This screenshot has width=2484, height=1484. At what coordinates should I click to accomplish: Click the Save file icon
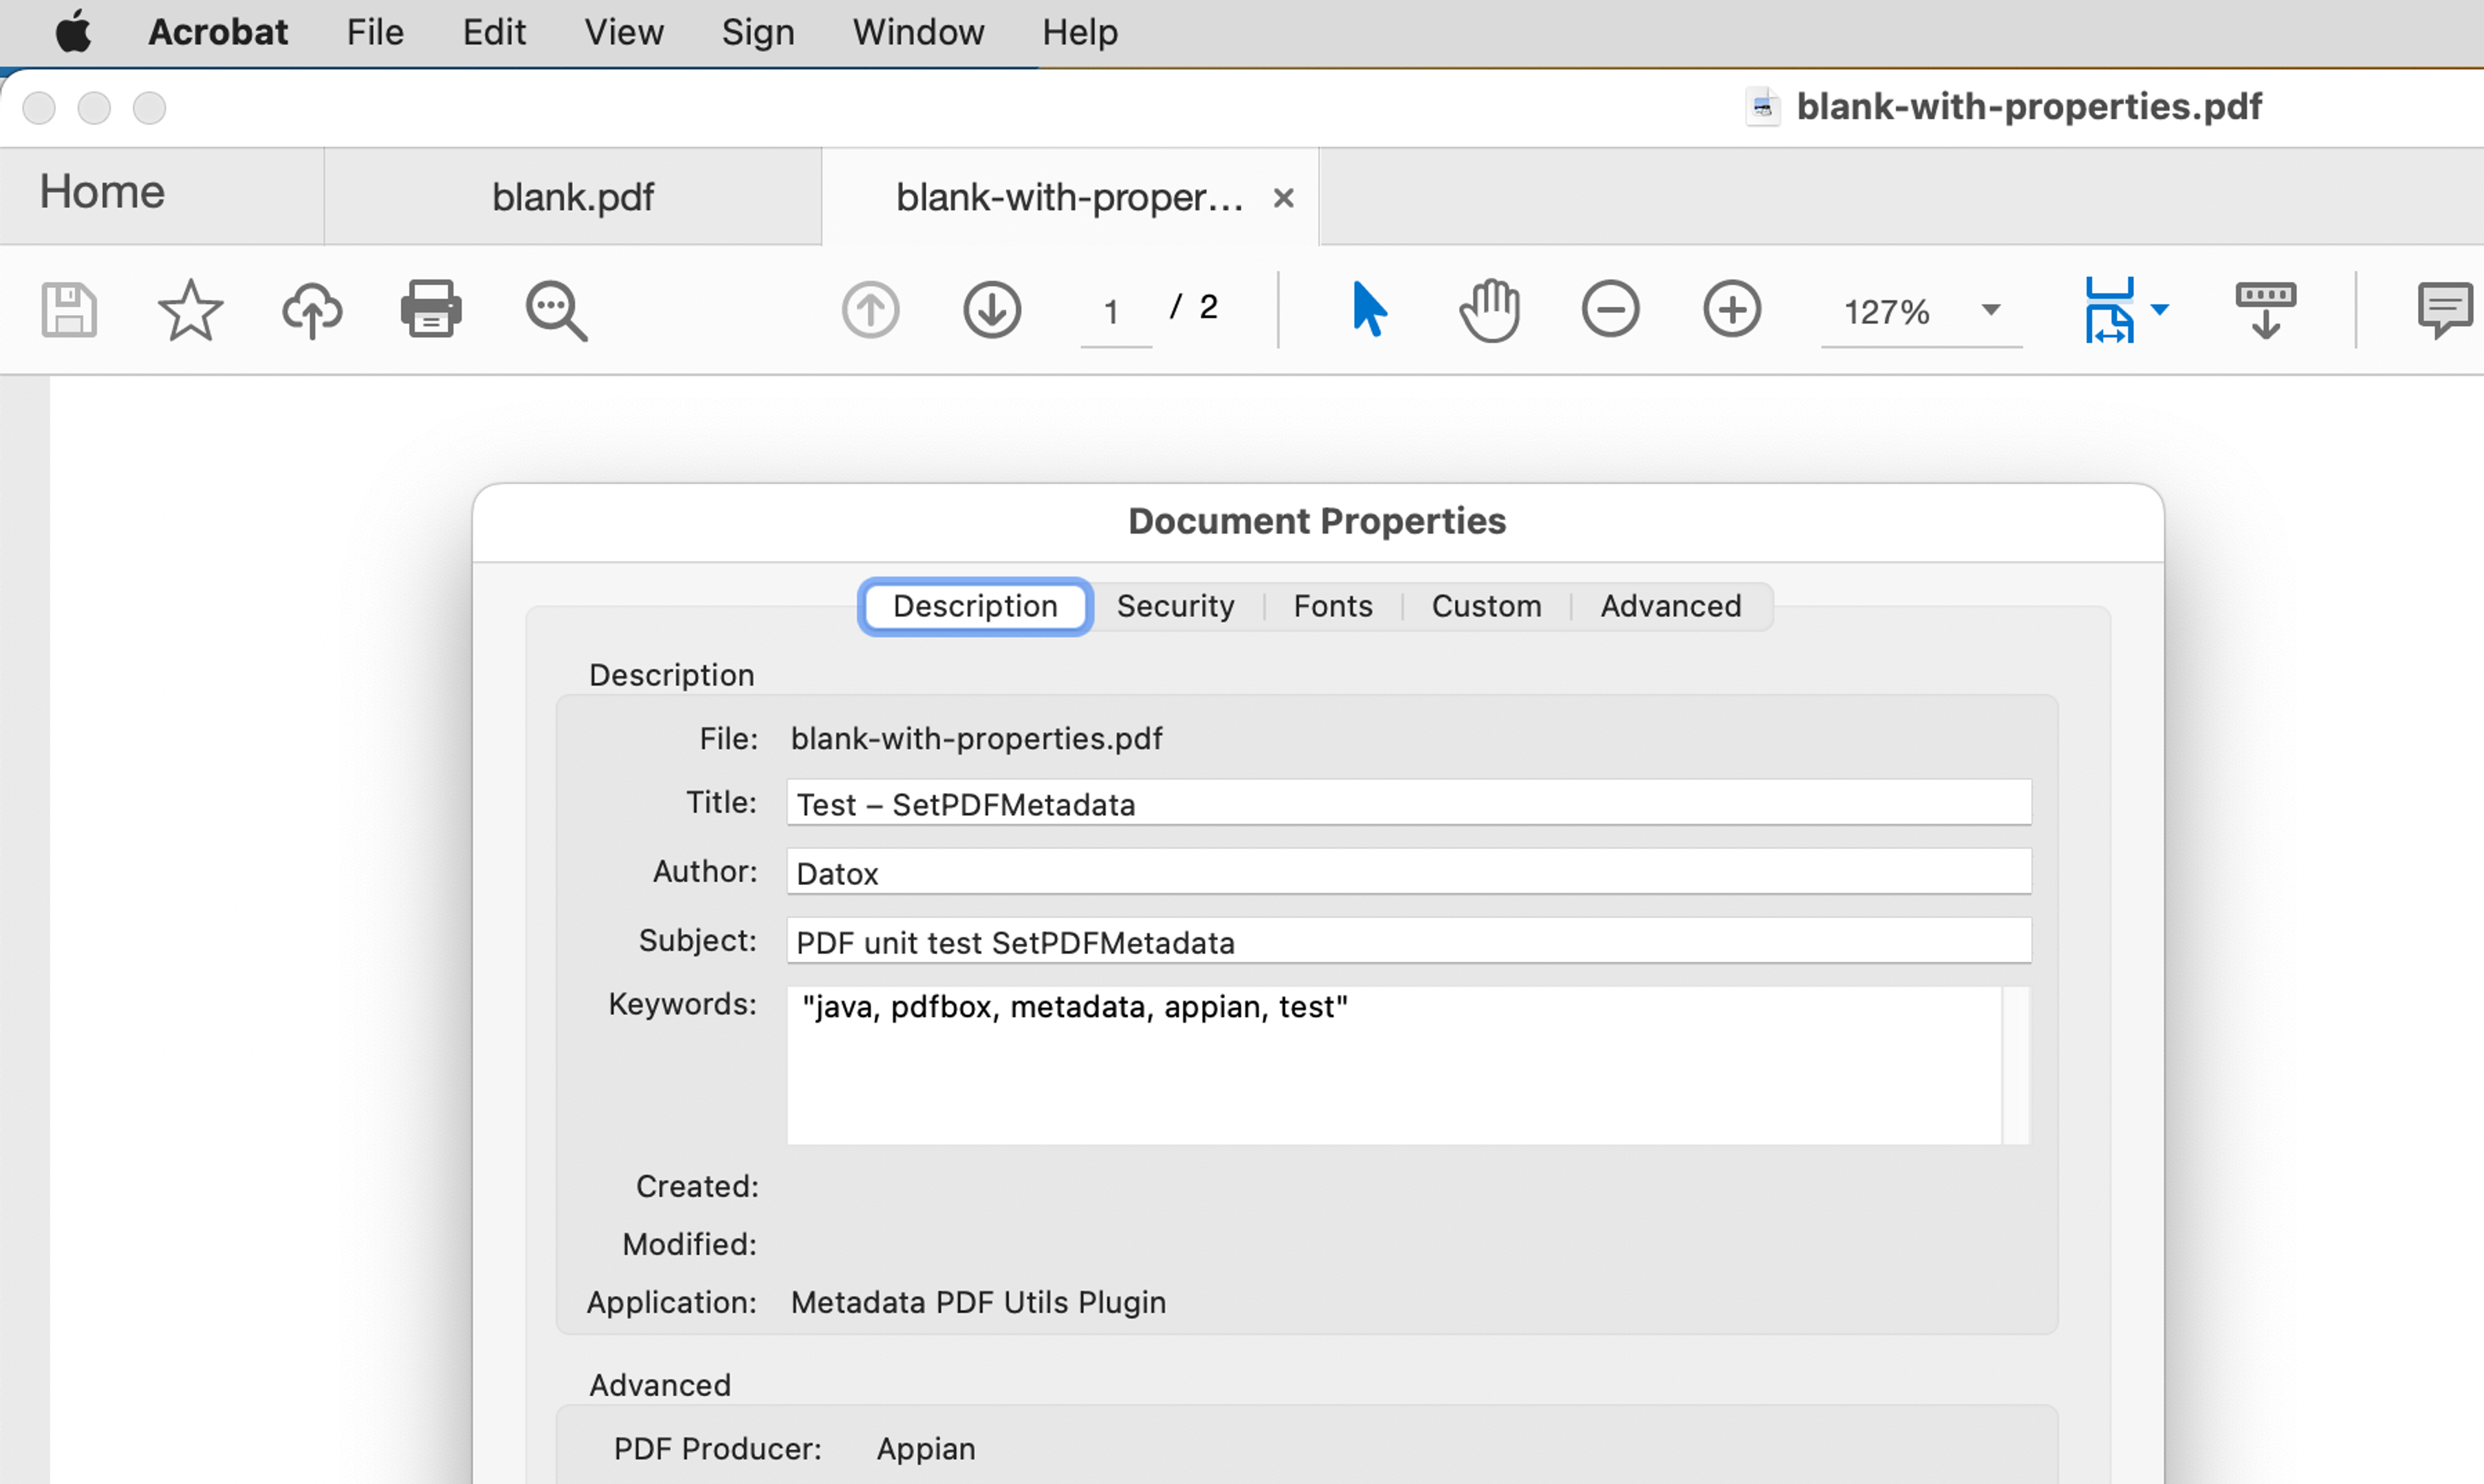tap(69, 310)
